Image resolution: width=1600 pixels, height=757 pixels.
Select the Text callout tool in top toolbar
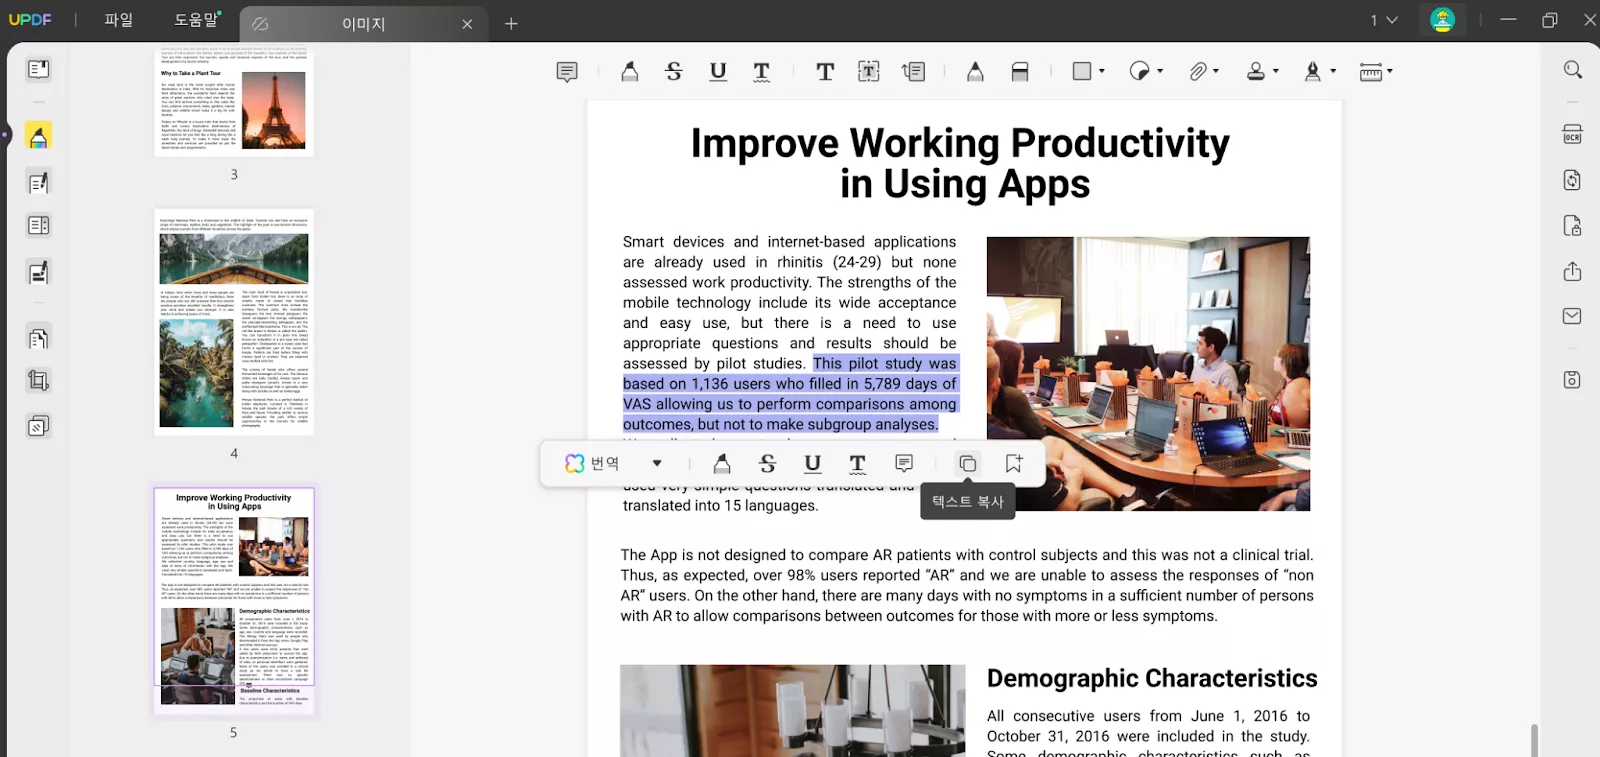(x=913, y=72)
